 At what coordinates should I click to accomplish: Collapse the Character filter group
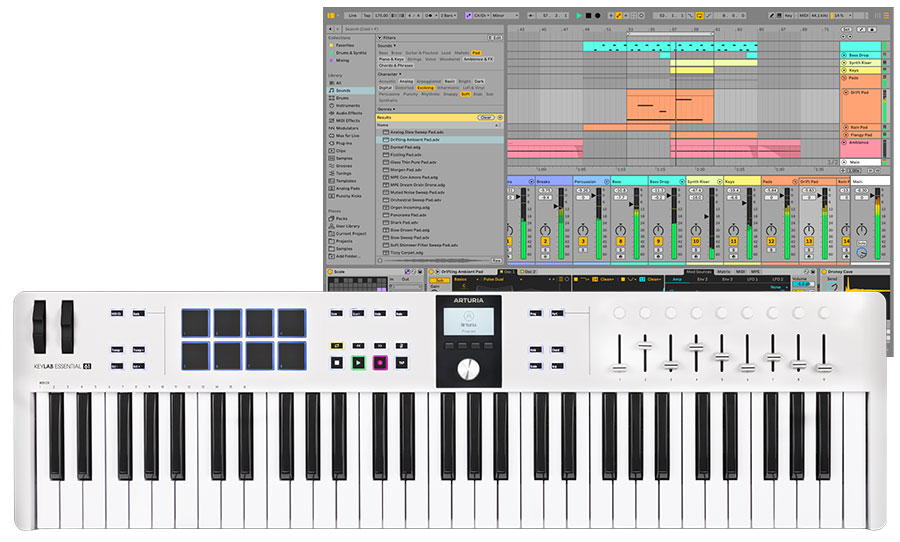pyautogui.click(x=400, y=74)
